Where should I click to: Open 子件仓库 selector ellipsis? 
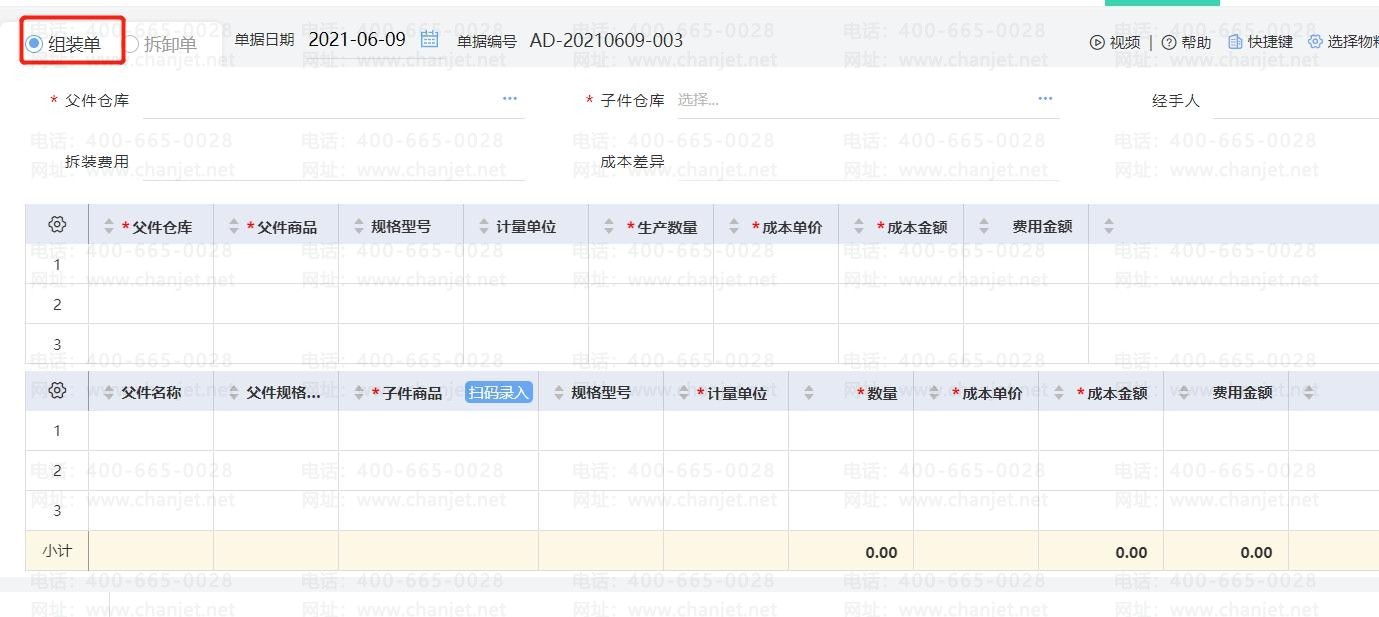tap(1045, 99)
